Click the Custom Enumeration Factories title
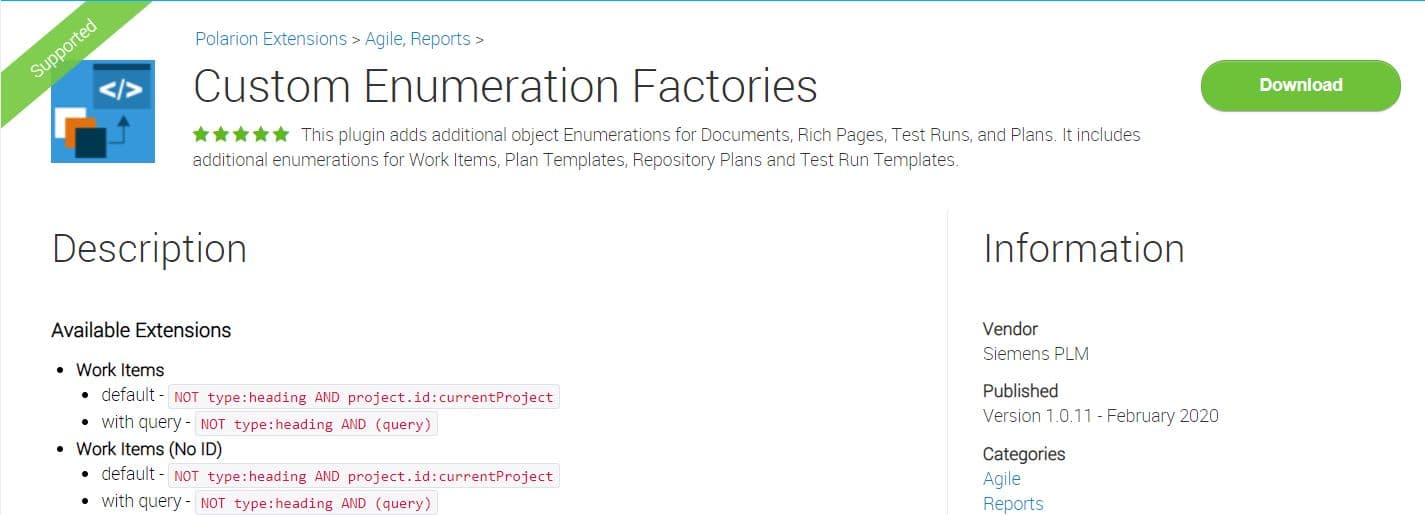The height and width of the screenshot is (515, 1425). point(505,86)
